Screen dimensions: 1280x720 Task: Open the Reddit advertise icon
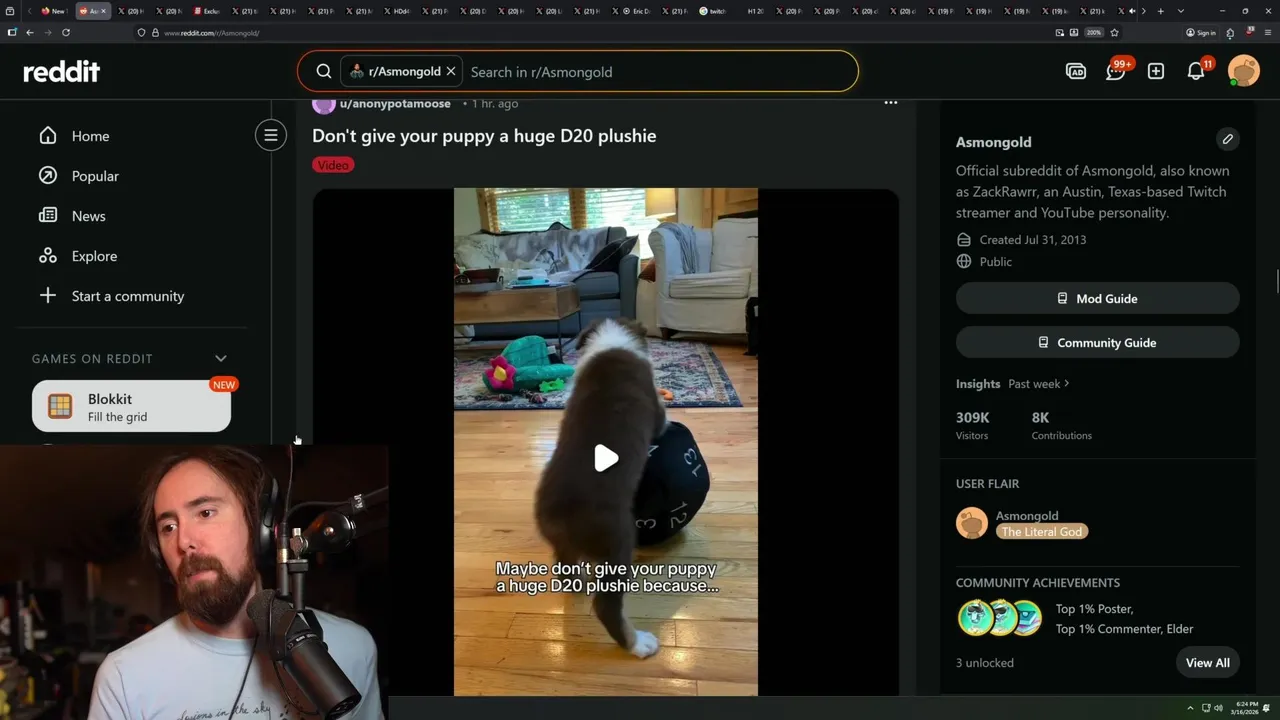point(1076,71)
